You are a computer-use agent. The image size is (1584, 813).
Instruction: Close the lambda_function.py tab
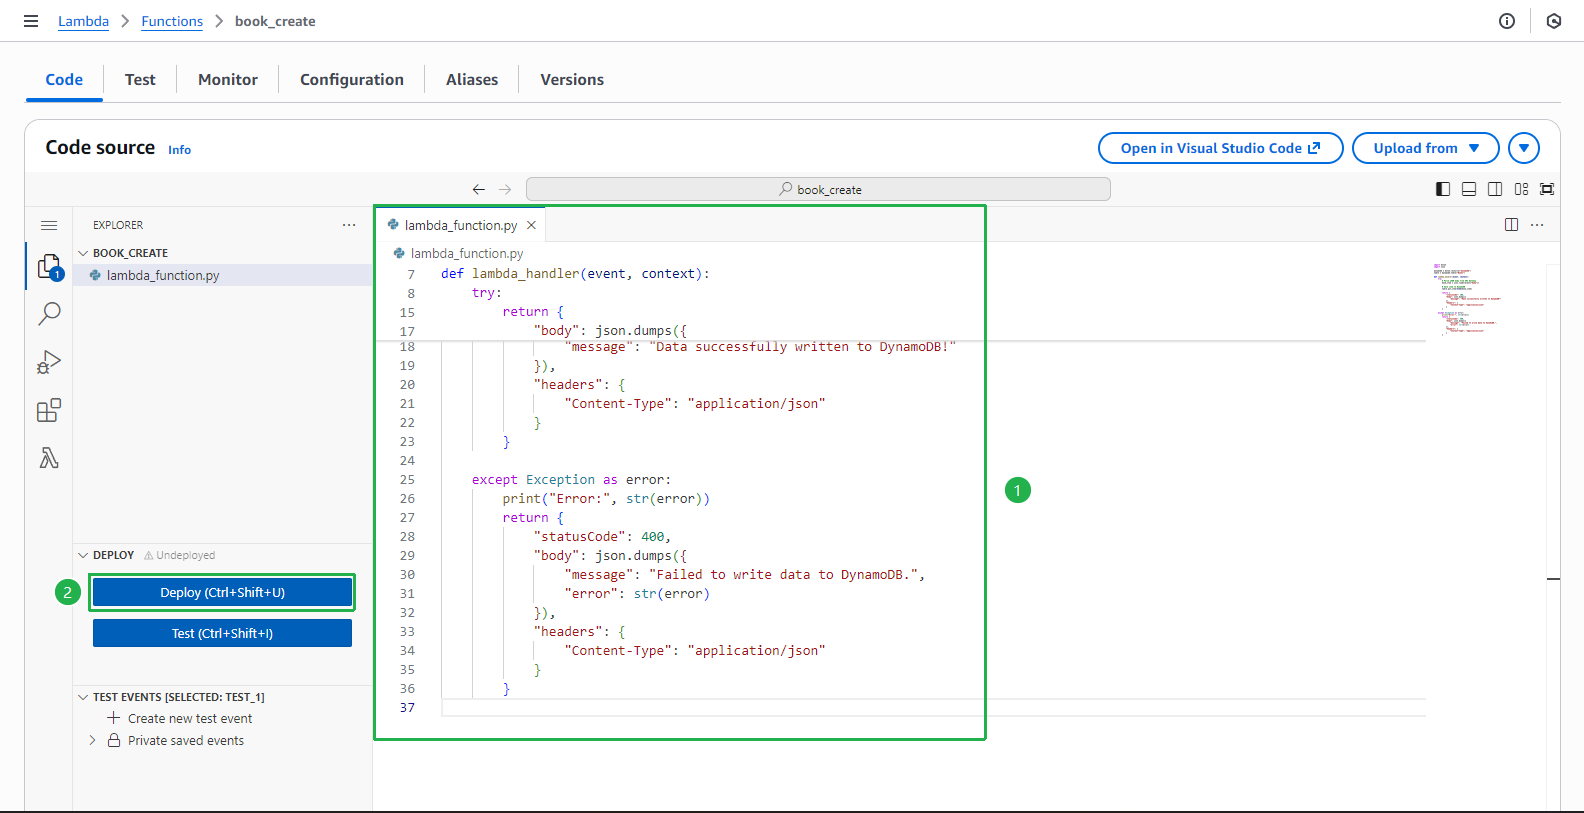532,225
